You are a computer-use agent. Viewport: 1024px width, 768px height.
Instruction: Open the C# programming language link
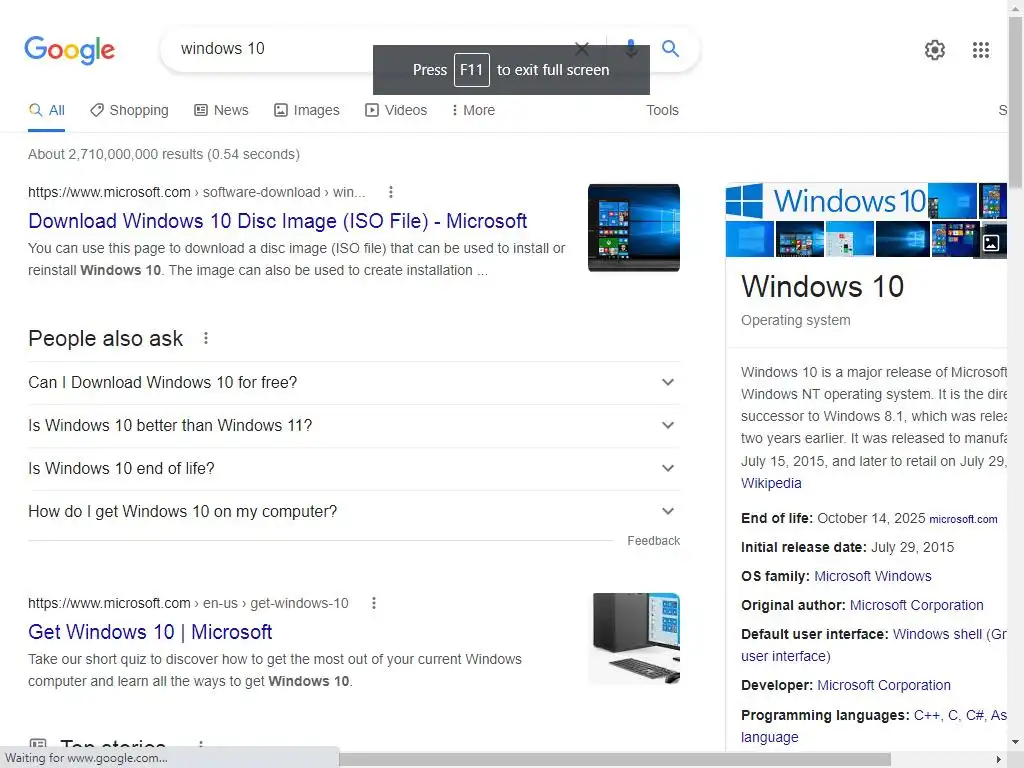pos(974,715)
